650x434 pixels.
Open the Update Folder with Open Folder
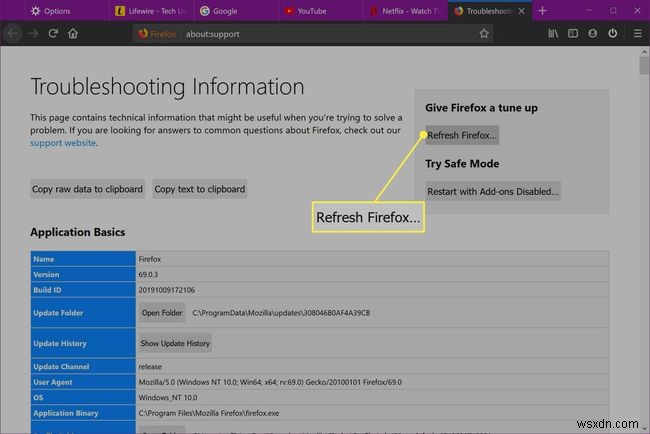pos(162,313)
